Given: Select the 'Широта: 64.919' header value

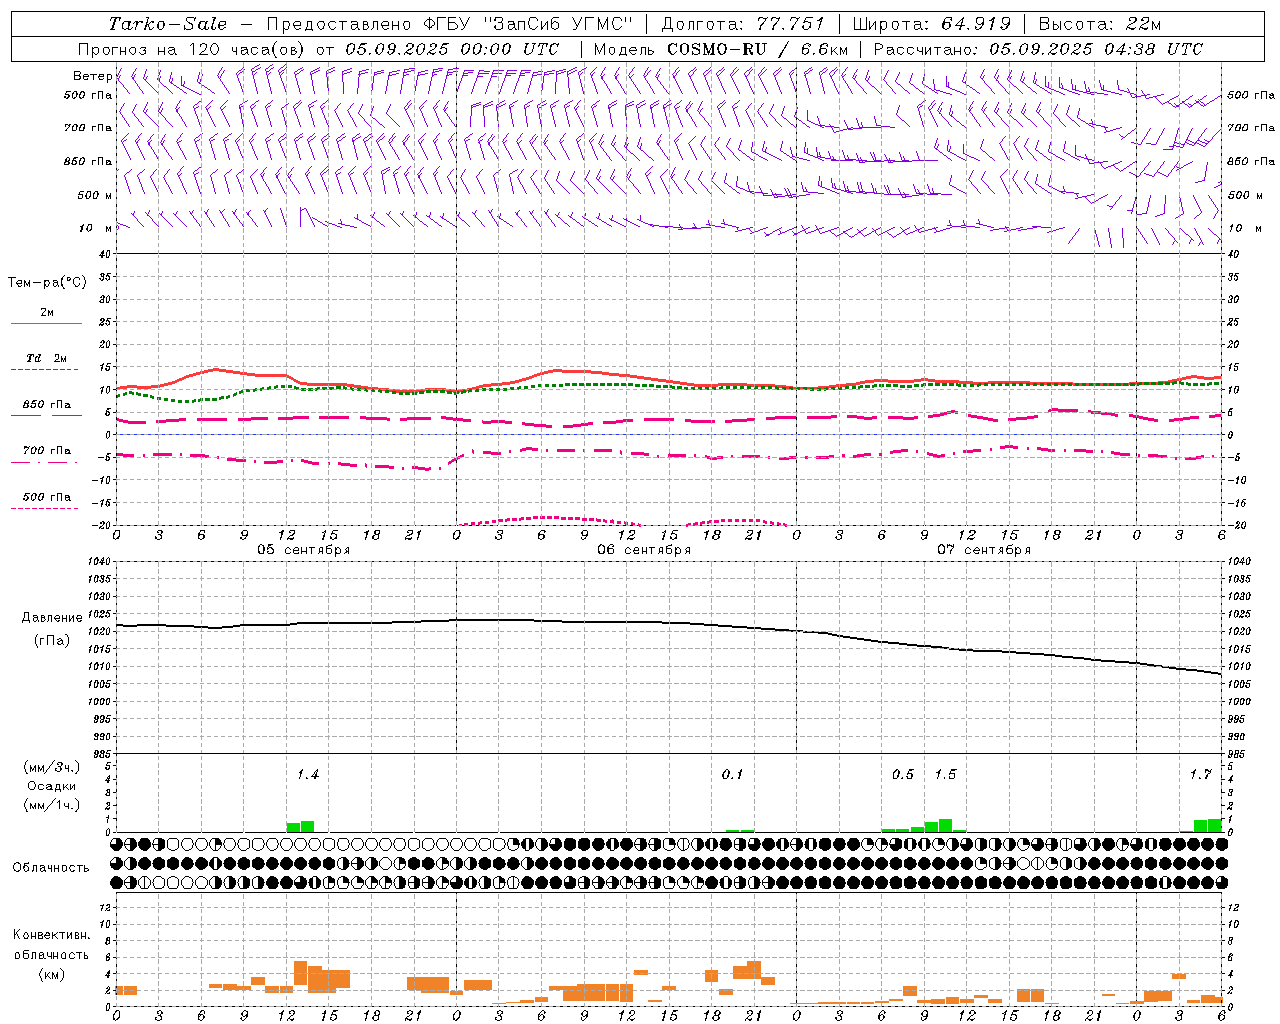Looking at the screenshot, I should tap(930, 24).
